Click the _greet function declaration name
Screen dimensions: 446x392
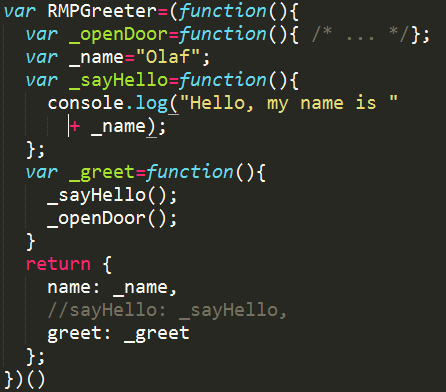click(x=102, y=173)
